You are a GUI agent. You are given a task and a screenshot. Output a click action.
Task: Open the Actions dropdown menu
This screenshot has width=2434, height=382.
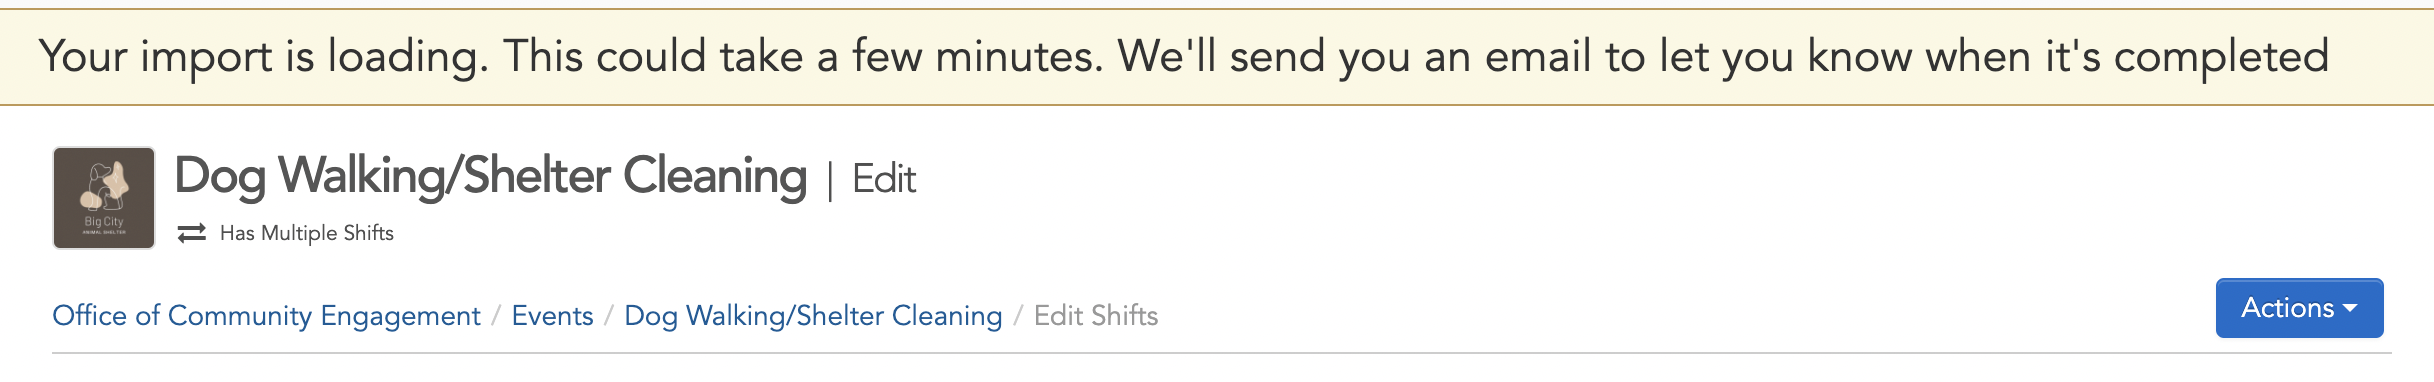pyautogui.click(x=2299, y=308)
